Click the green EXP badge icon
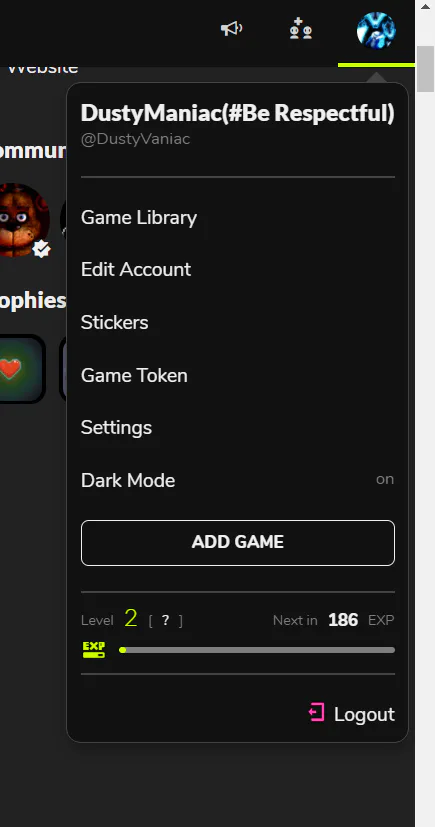Image resolution: width=435 pixels, height=827 pixels. [94, 650]
